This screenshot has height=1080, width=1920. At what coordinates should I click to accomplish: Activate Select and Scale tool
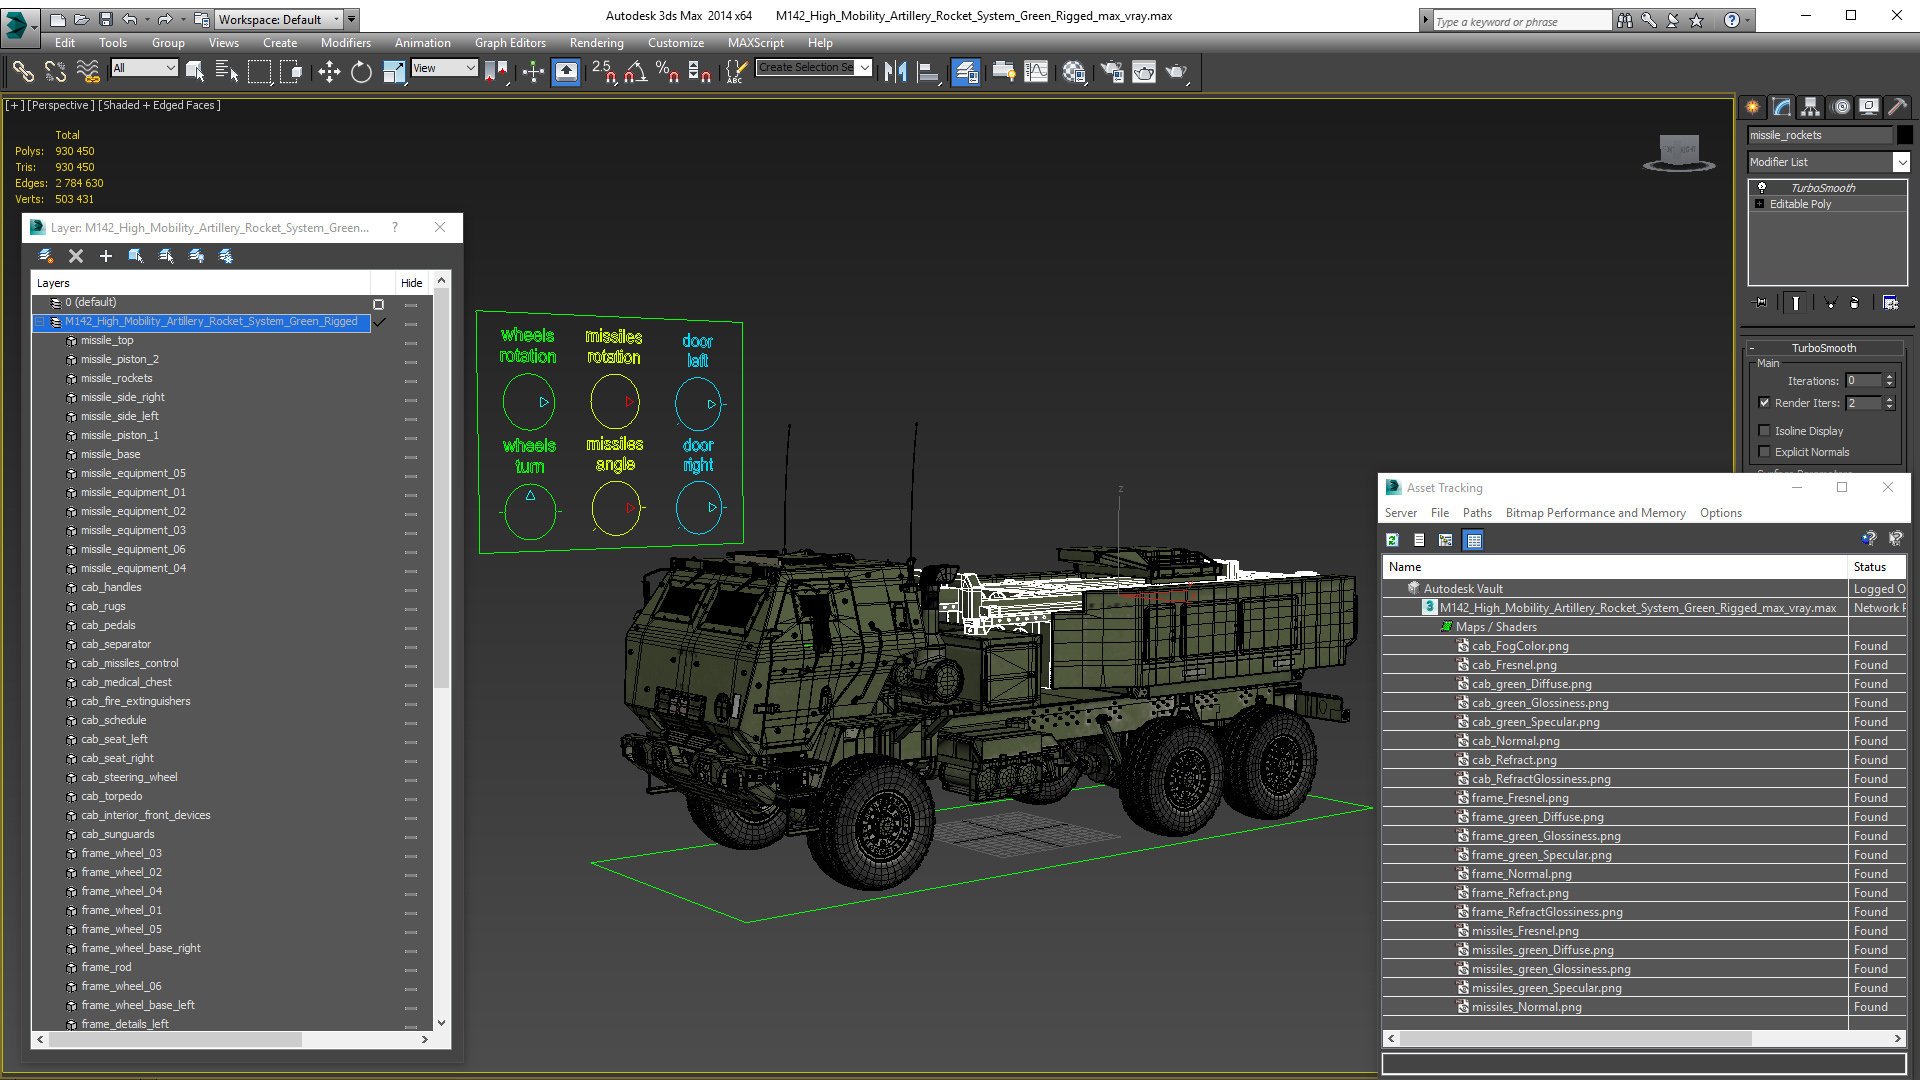394,71
